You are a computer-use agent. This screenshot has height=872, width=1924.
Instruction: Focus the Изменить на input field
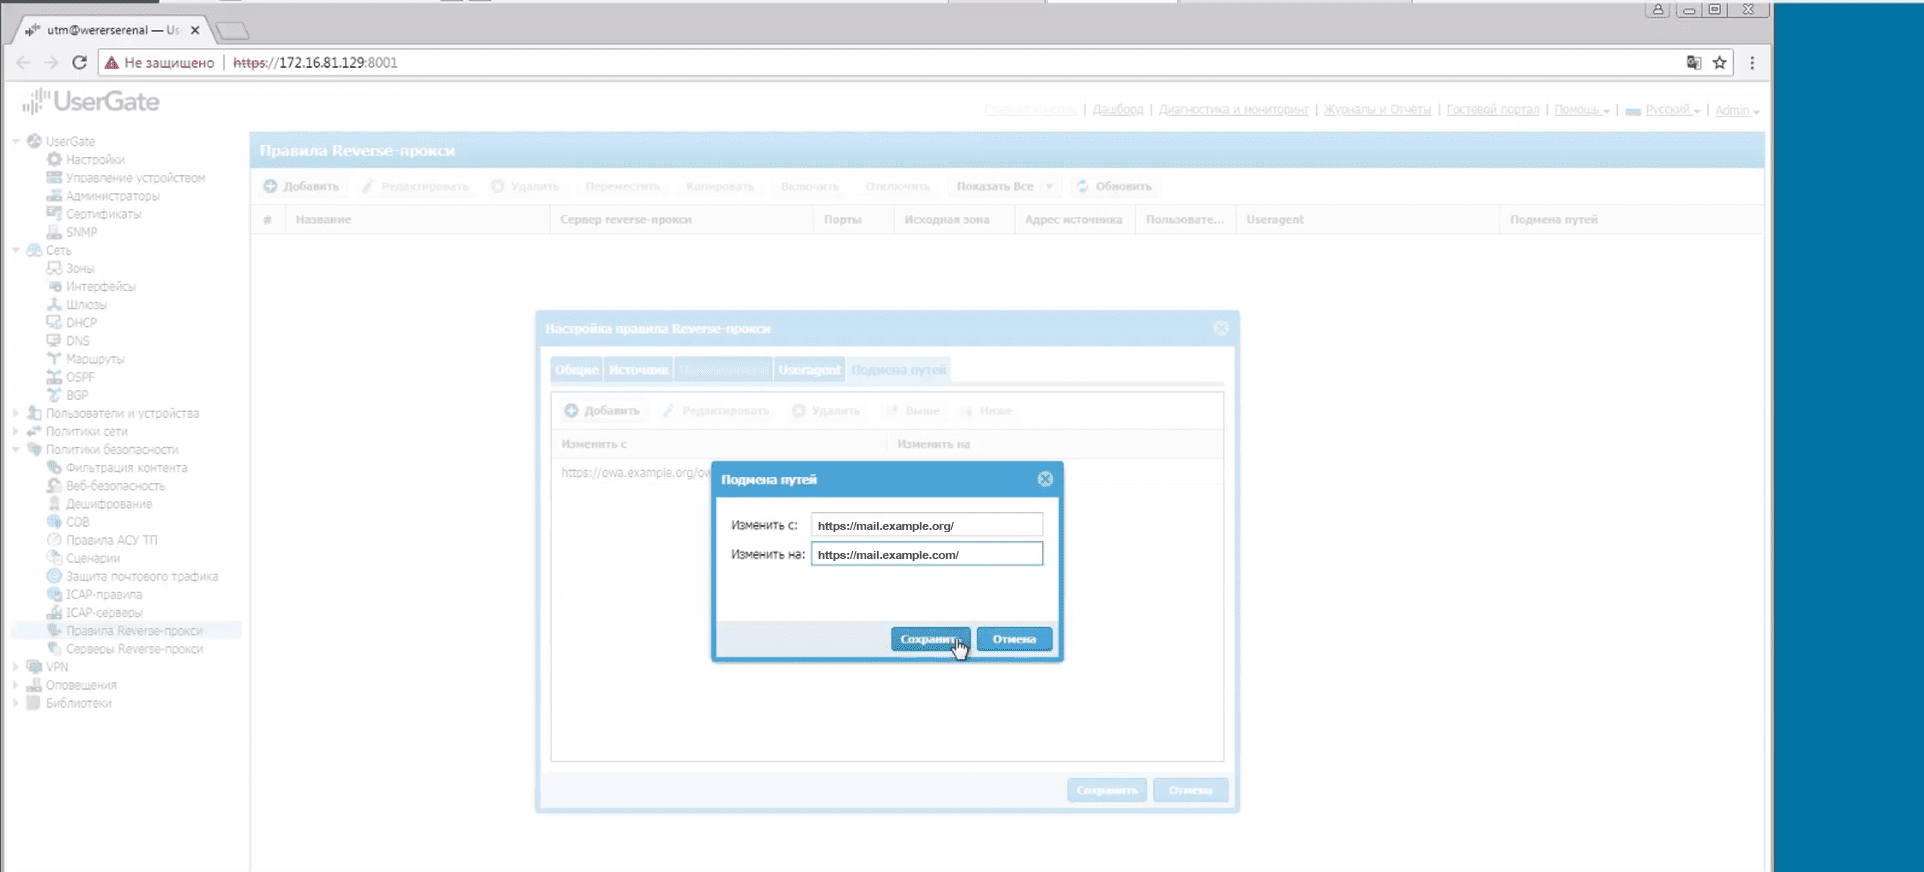pos(927,554)
